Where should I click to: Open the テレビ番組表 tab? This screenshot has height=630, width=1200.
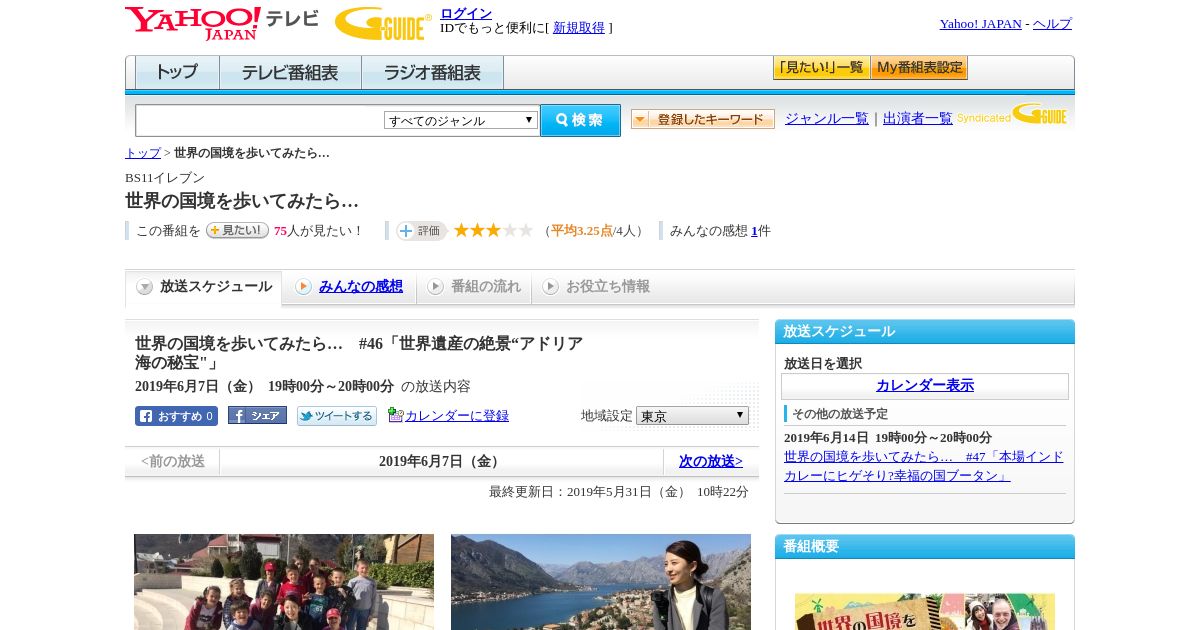290,72
